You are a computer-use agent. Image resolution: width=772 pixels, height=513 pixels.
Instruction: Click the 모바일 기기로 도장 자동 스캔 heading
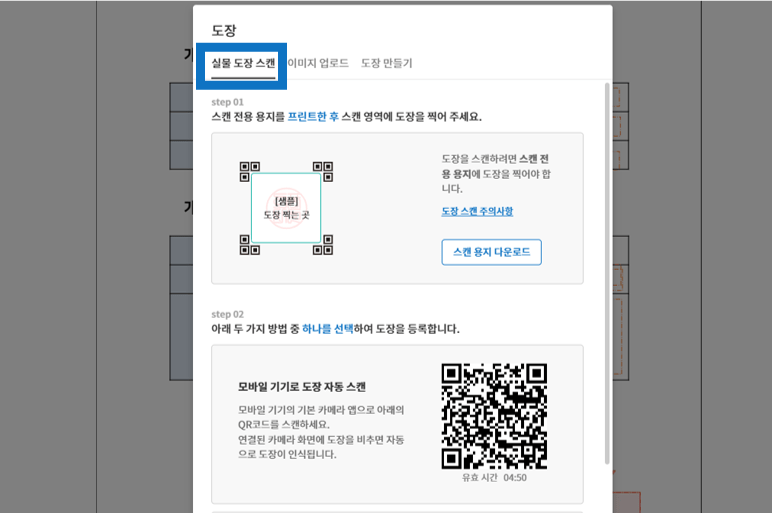[302, 387]
